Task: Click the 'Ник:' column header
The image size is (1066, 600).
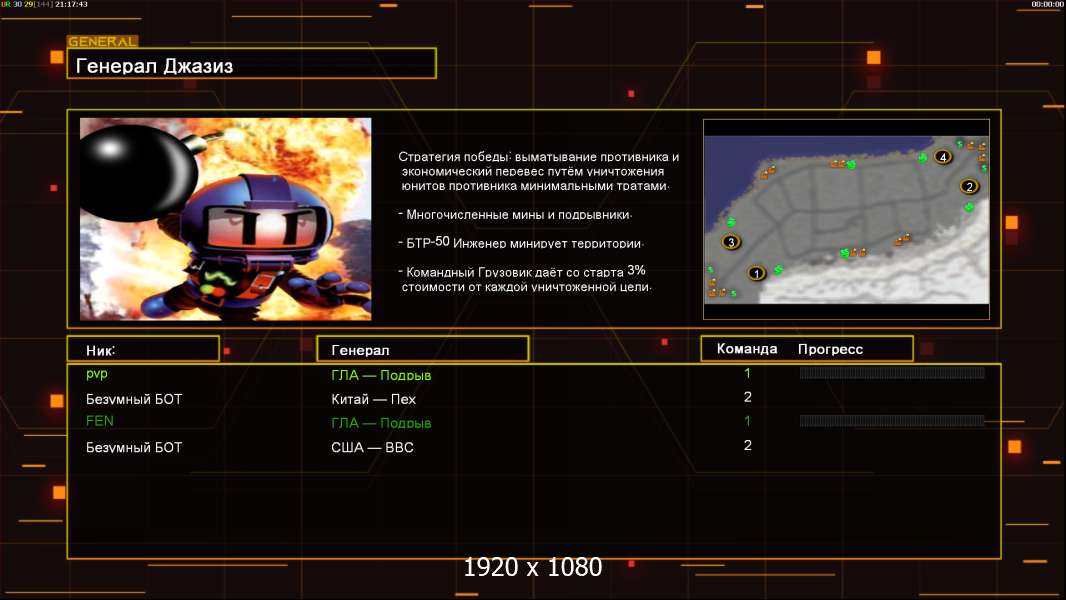Action: (x=101, y=351)
